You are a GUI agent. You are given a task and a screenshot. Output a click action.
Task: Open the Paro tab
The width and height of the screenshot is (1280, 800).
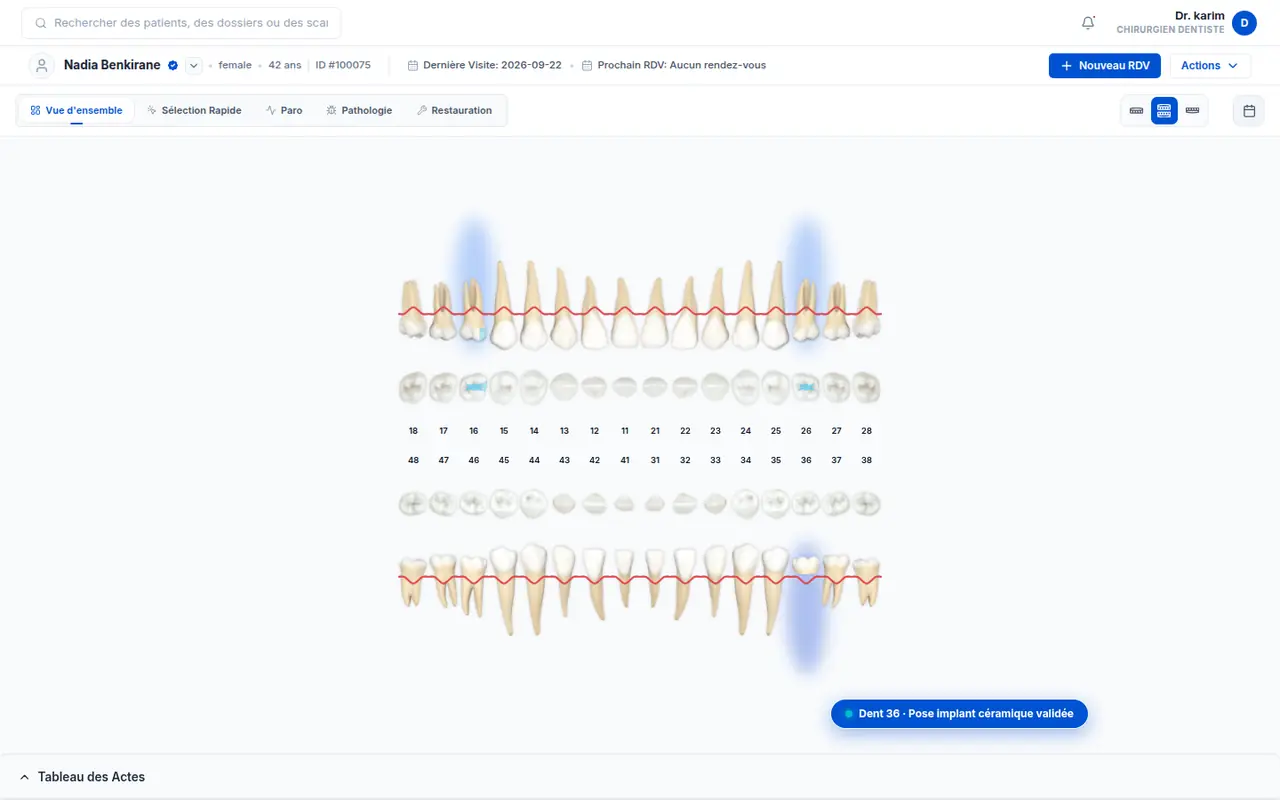tap(284, 111)
